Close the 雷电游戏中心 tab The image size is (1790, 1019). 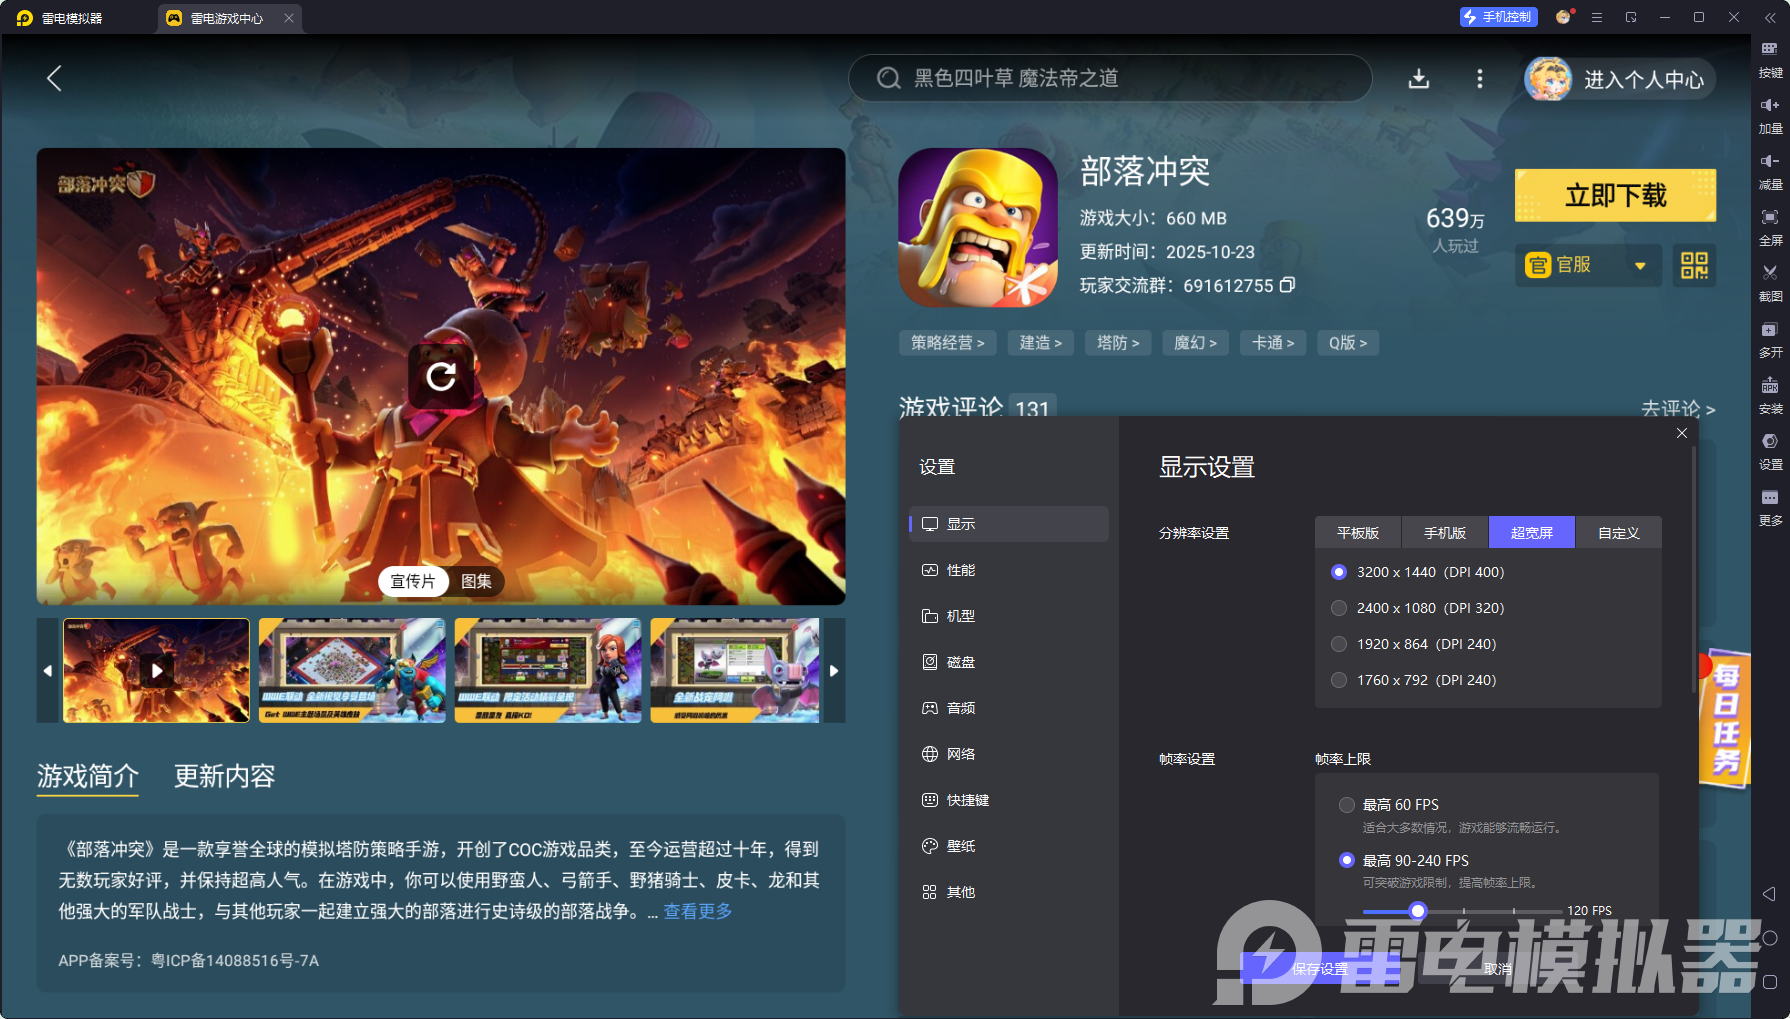(289, 18)
